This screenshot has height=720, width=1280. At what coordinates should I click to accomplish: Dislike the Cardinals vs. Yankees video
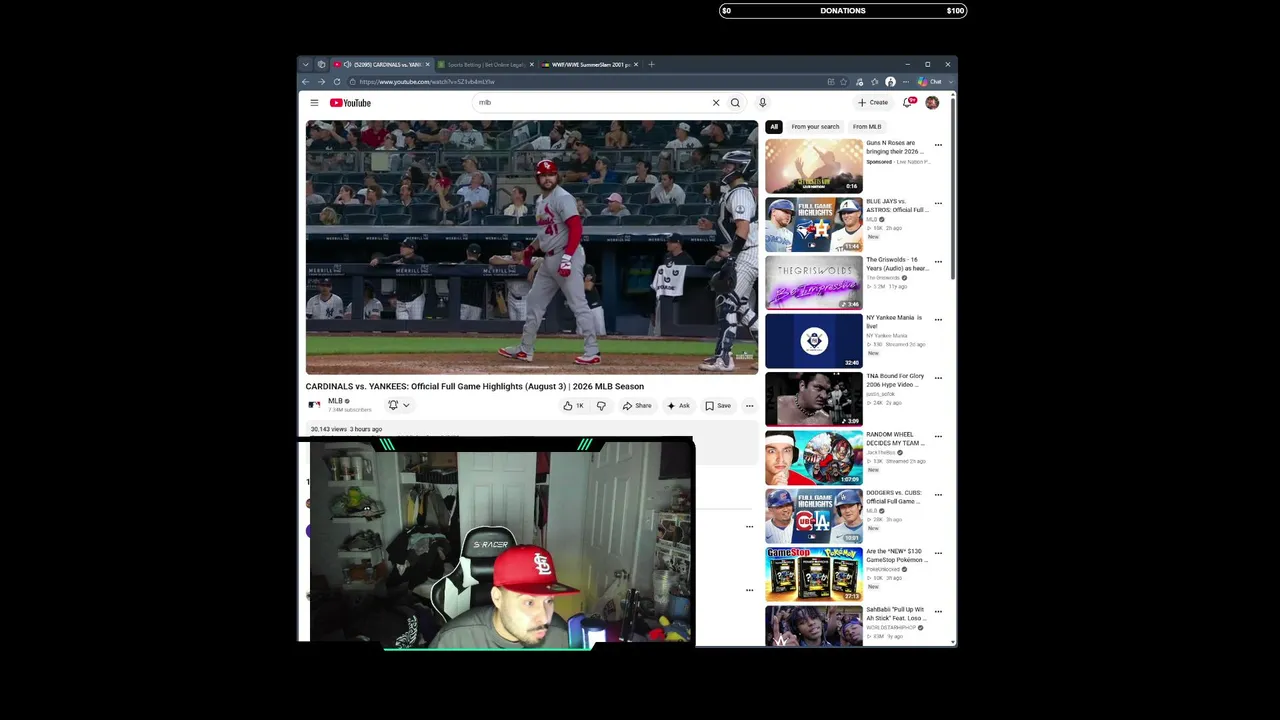click(x=601, y=406)
